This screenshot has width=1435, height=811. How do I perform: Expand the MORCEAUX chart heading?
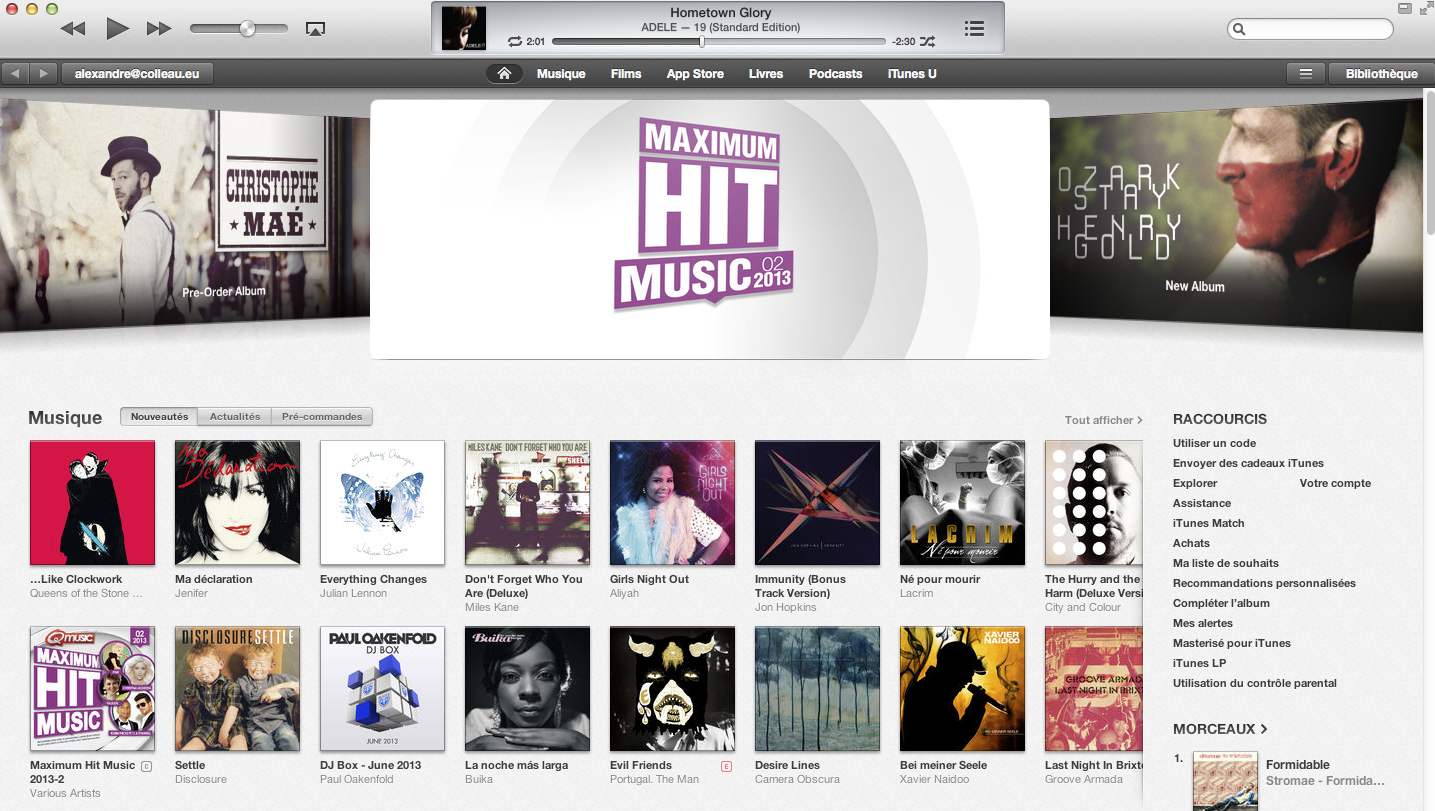[x=1220, y=729]
